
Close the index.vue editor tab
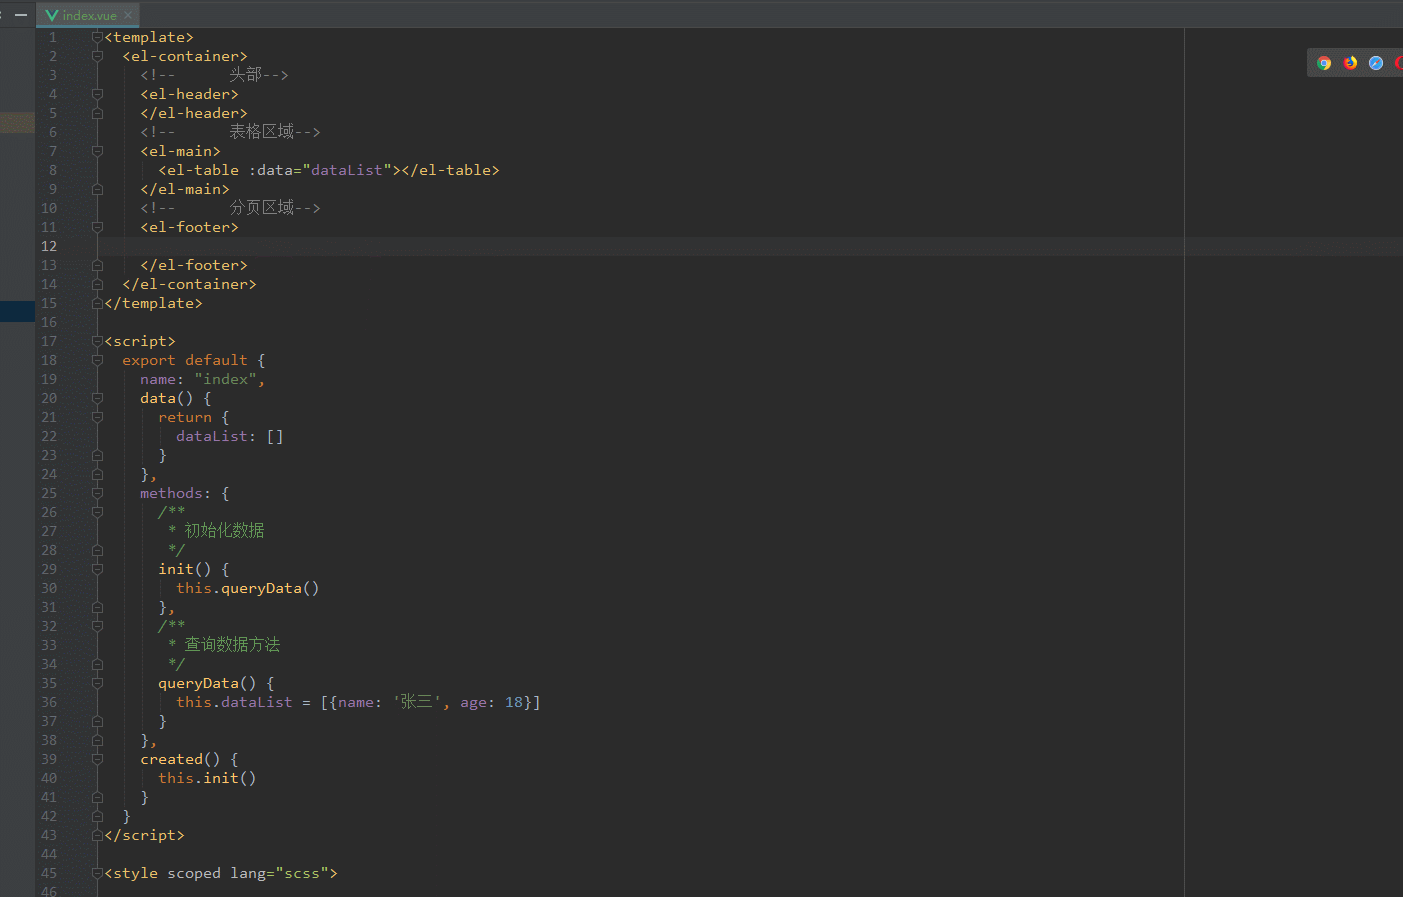coord(128,15)
